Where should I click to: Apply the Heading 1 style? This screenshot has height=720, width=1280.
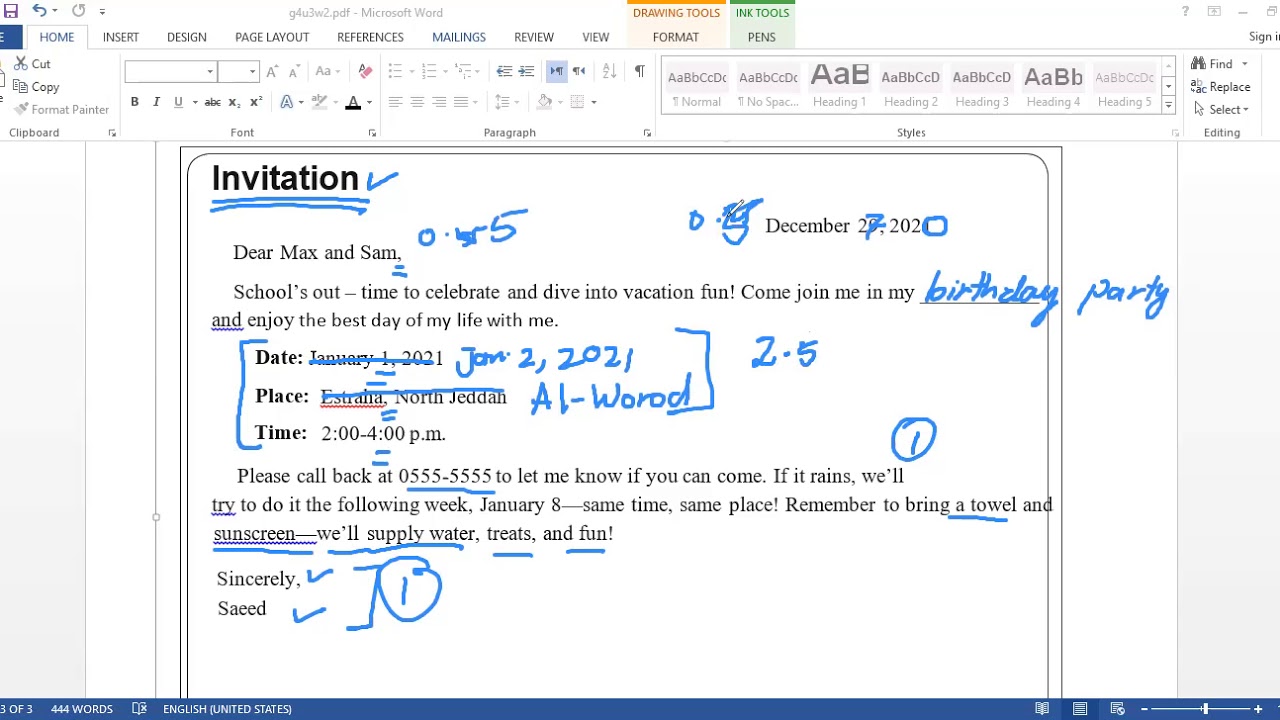tap(839, 87)
